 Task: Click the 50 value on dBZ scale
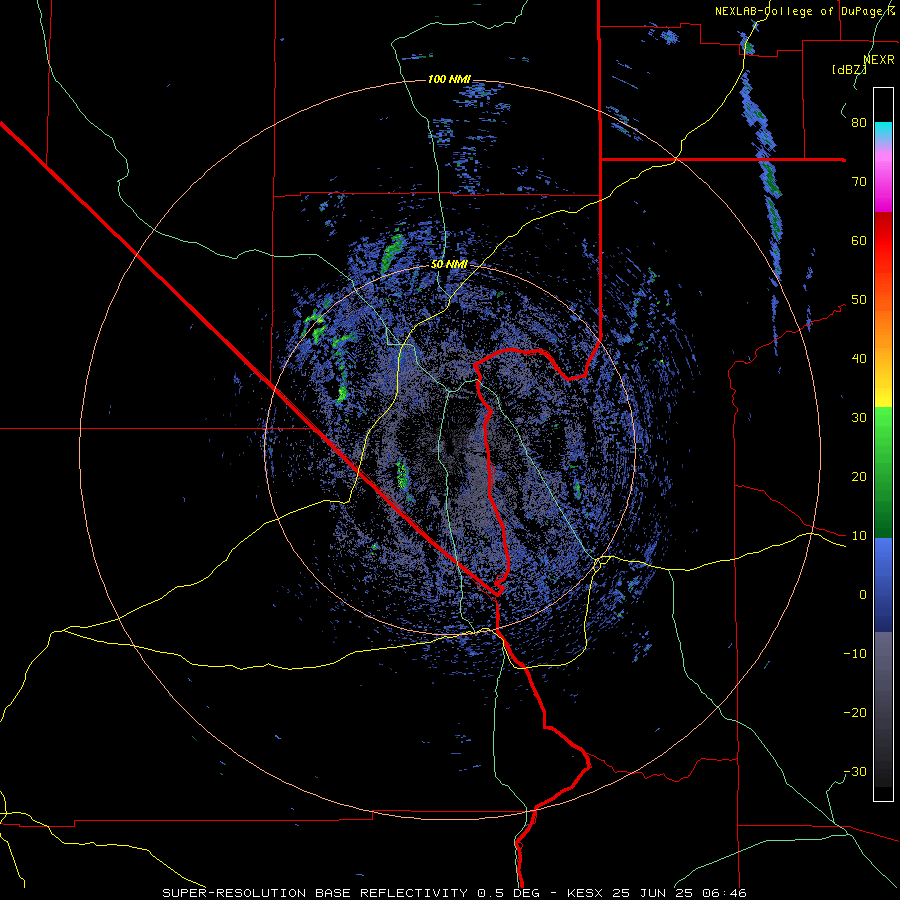tap(859, 300)
